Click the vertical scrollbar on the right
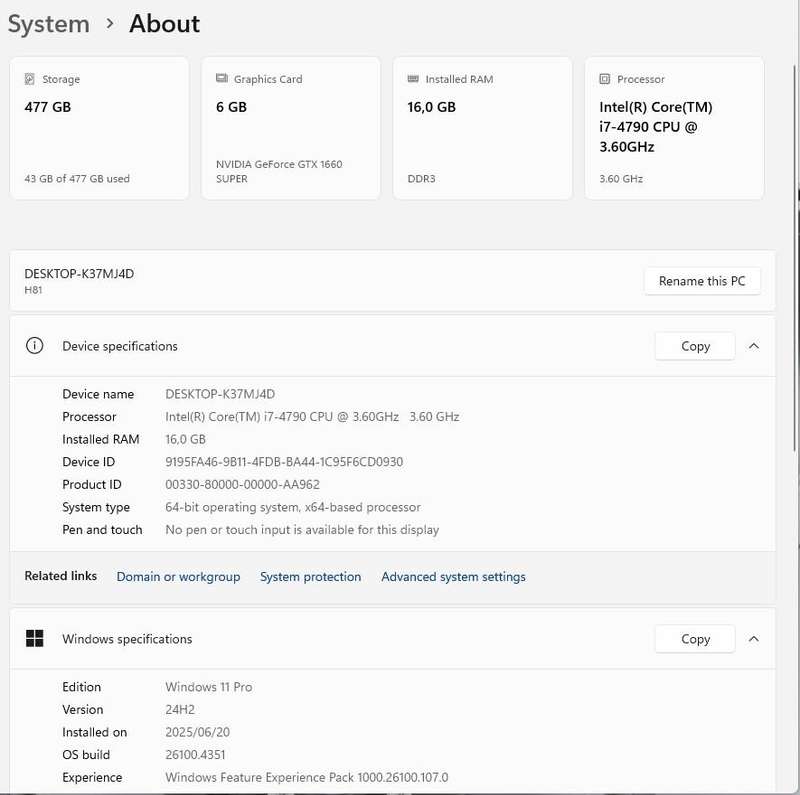Screen dimensions: 800x795 [x=795, y=258]
